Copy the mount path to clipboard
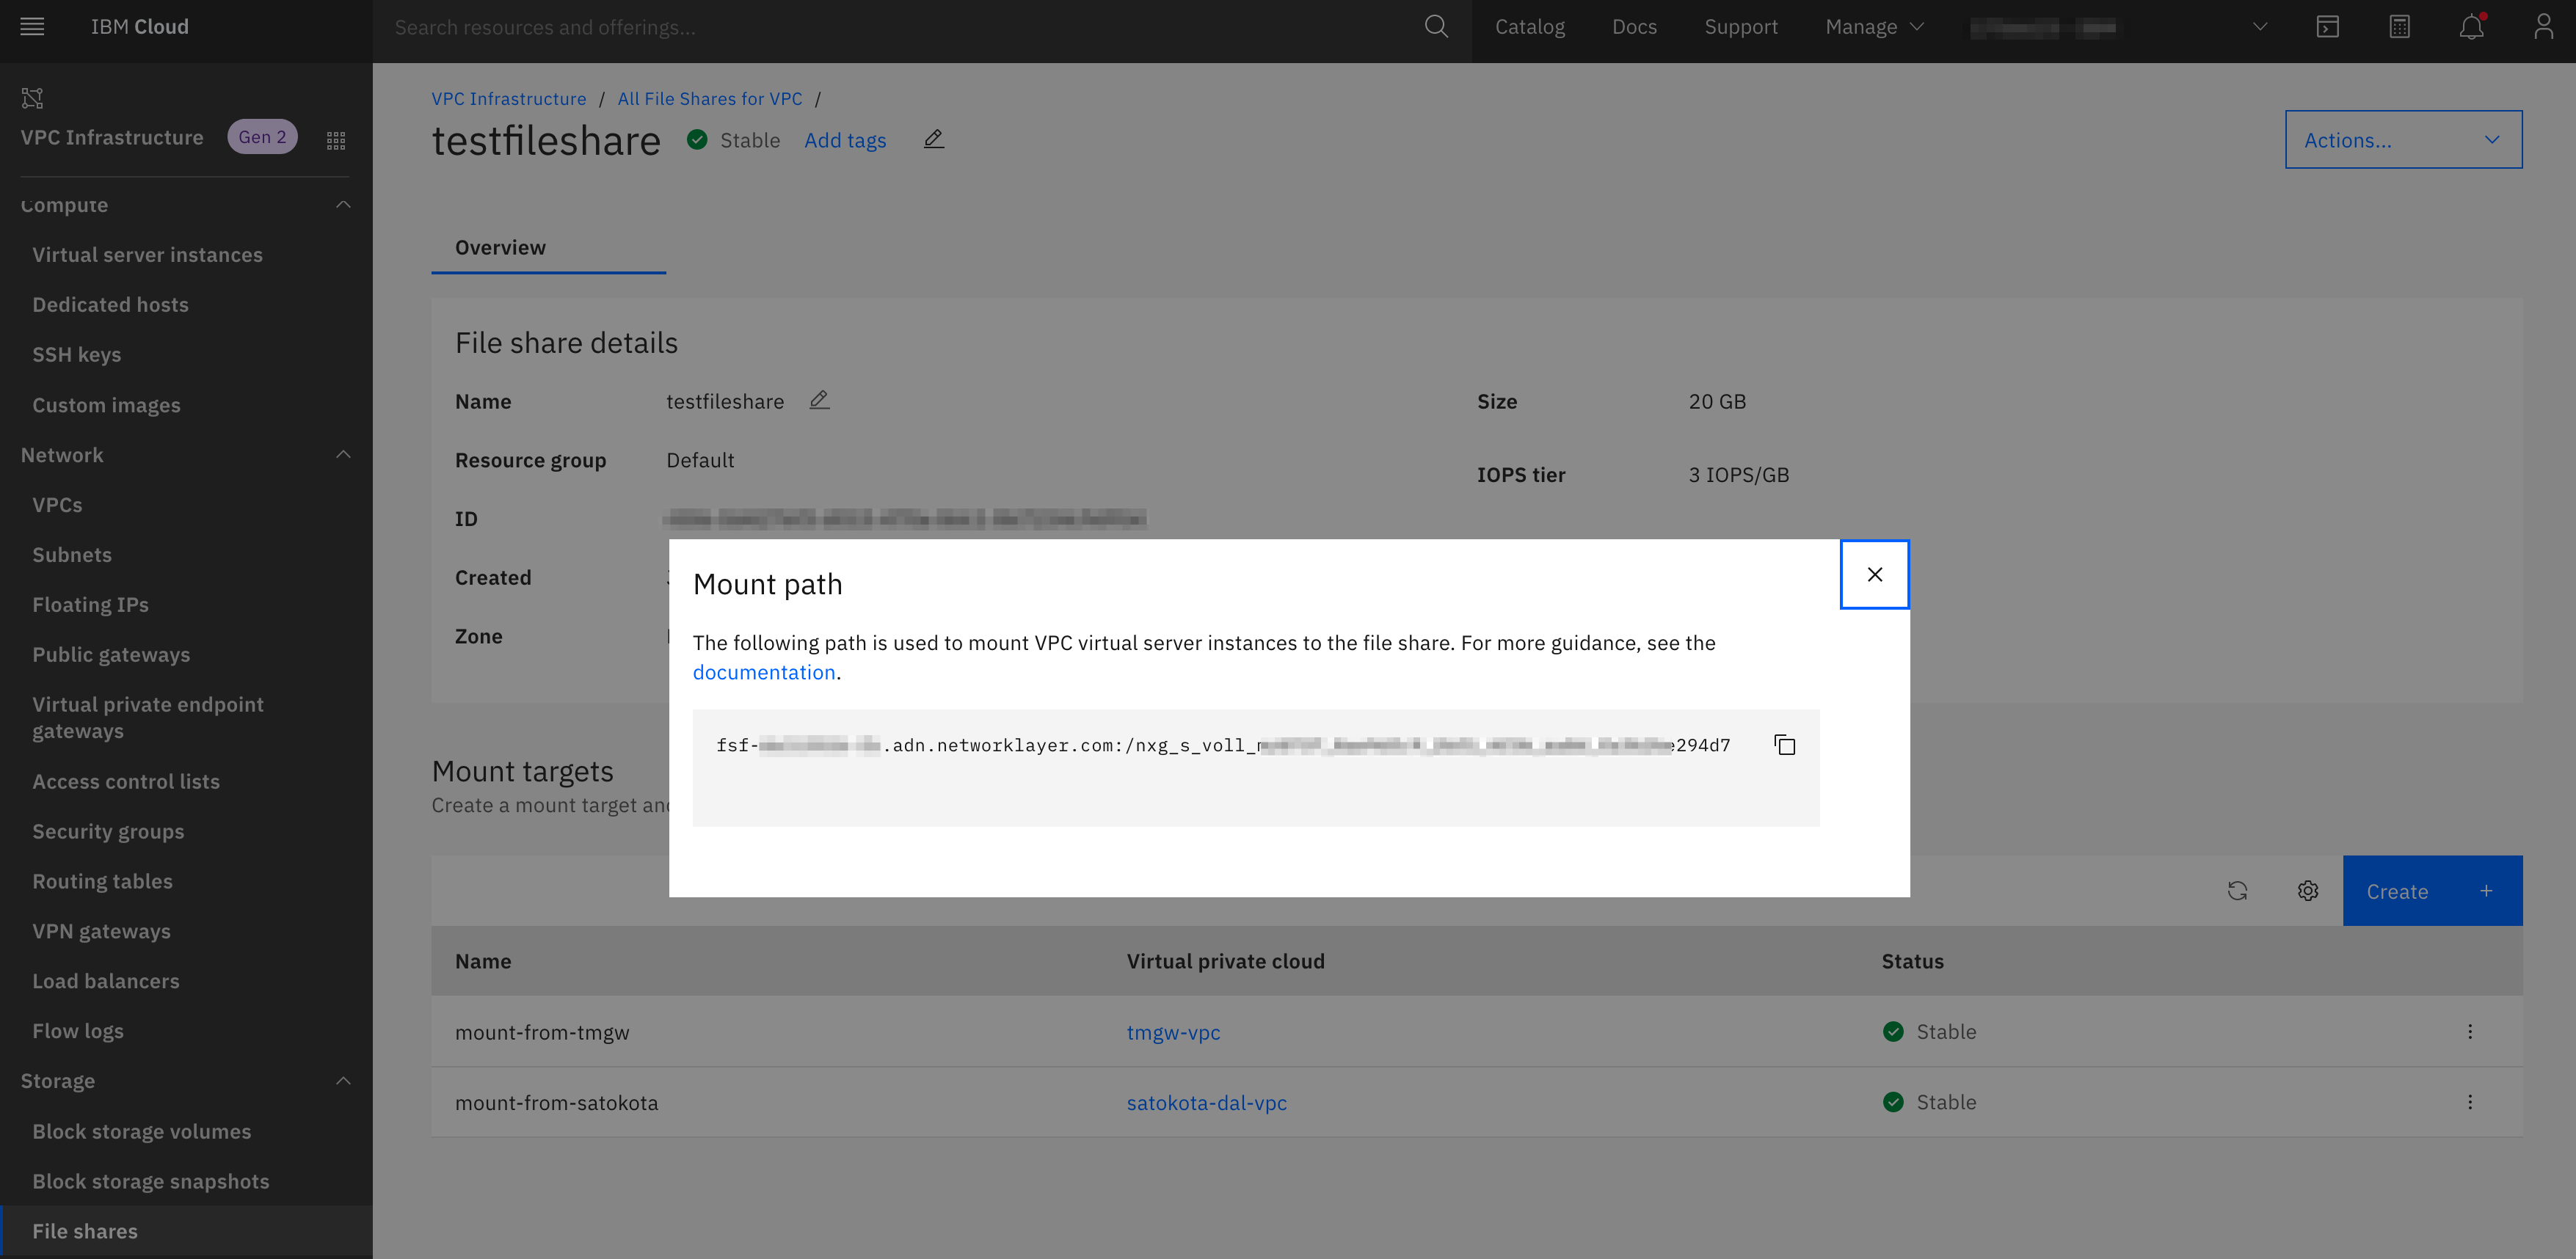The image size is (2576, 1259). point(1785,745)
